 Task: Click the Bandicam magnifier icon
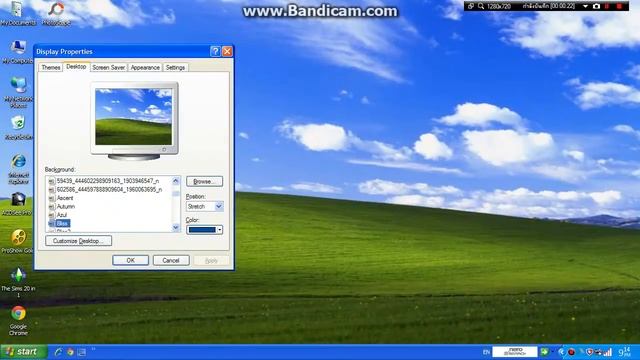click(x=481, y=6)
